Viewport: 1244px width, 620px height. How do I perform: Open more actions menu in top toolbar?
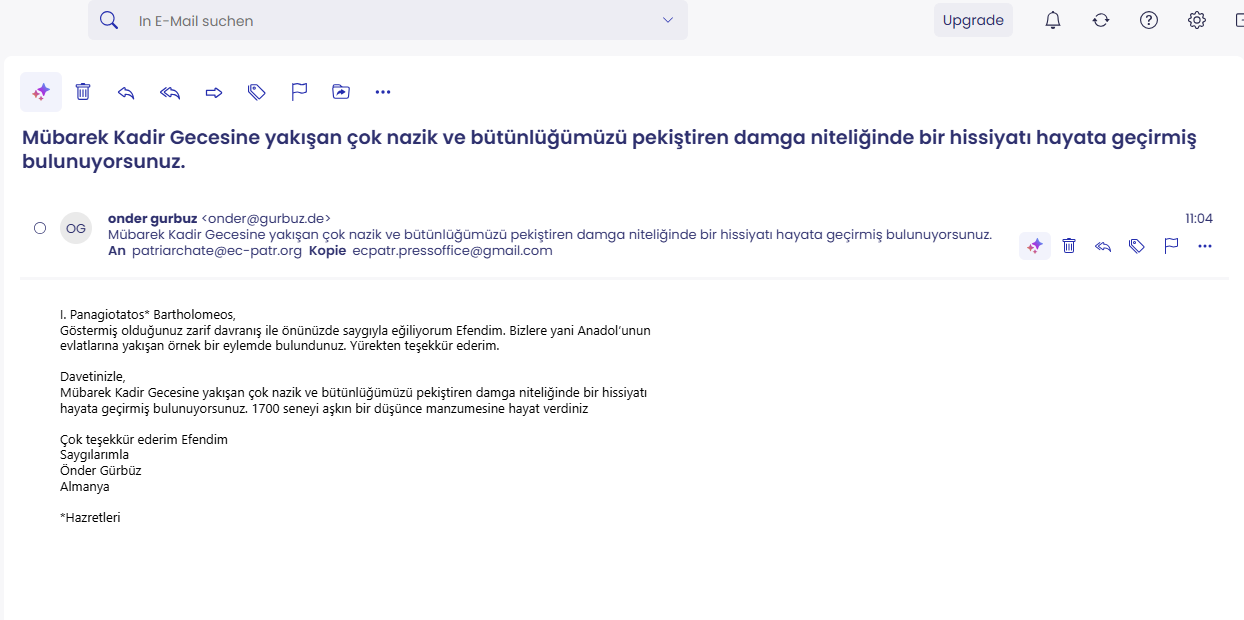point(383,92)
